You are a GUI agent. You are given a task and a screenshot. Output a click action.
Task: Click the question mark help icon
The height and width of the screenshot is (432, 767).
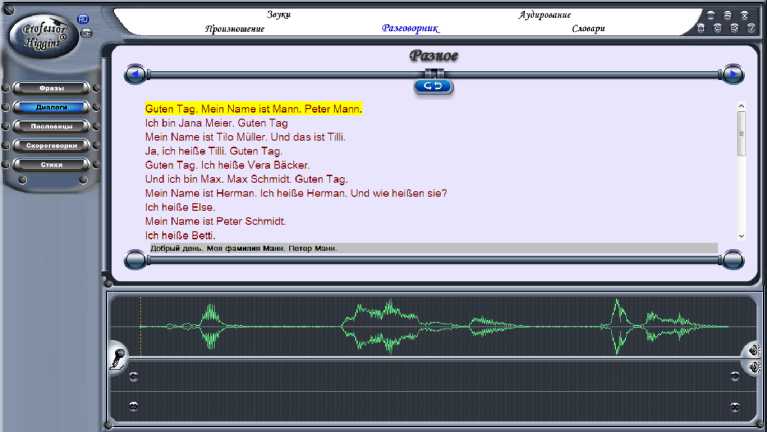click(751, 28)
